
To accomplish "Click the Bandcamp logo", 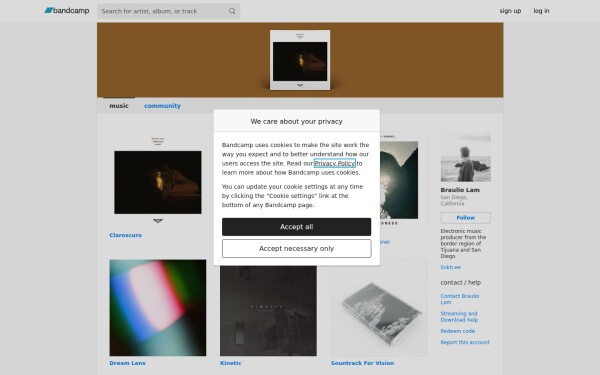I will tap(67, 11).
